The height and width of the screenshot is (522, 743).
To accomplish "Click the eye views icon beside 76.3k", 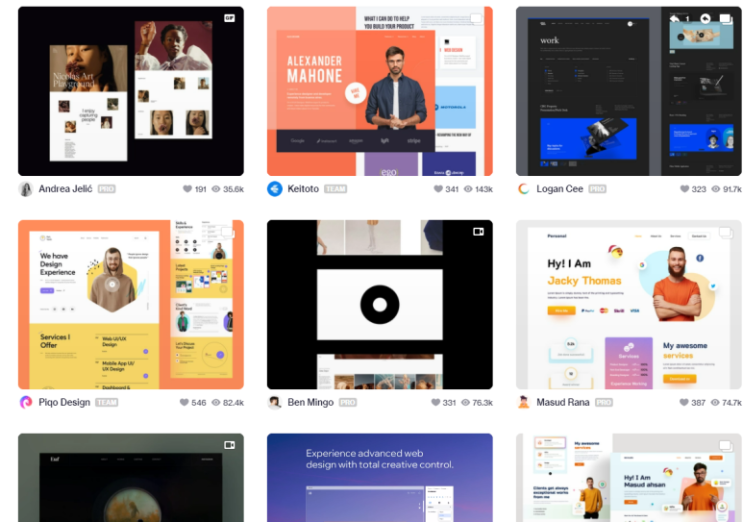I will point(466,403).
